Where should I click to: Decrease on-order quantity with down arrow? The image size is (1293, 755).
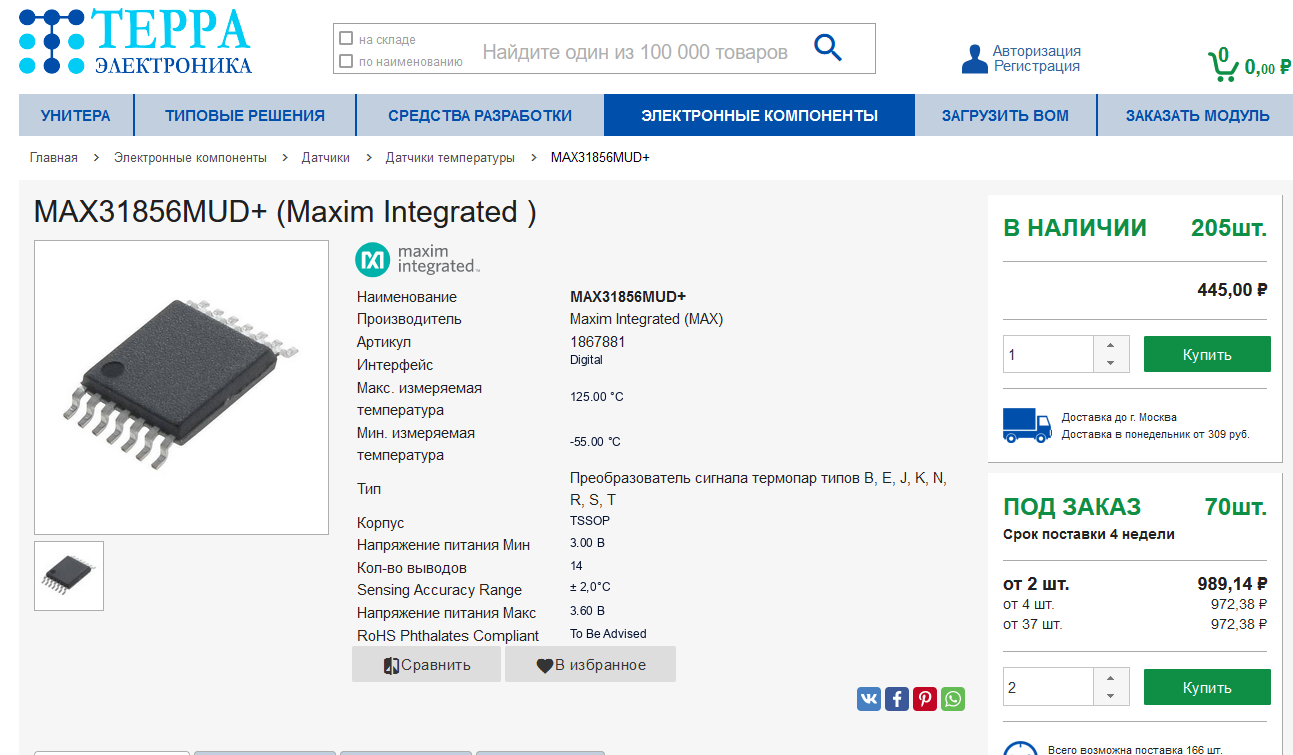[1111, 696]
